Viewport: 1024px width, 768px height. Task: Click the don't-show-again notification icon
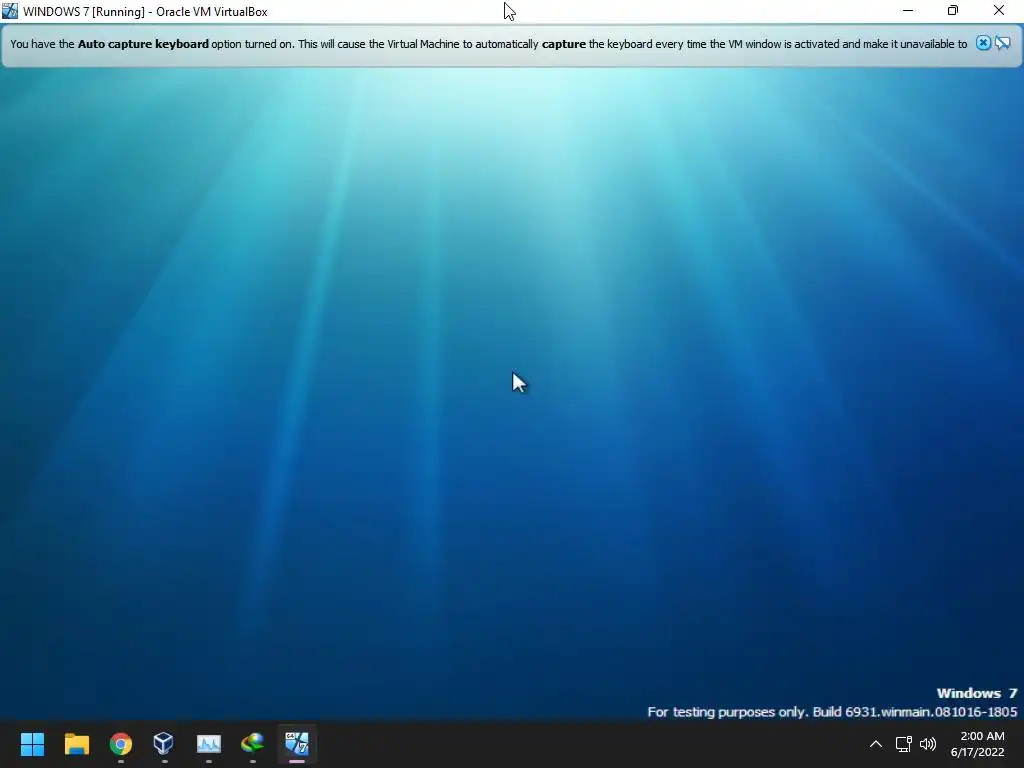tap(1003, 43)
